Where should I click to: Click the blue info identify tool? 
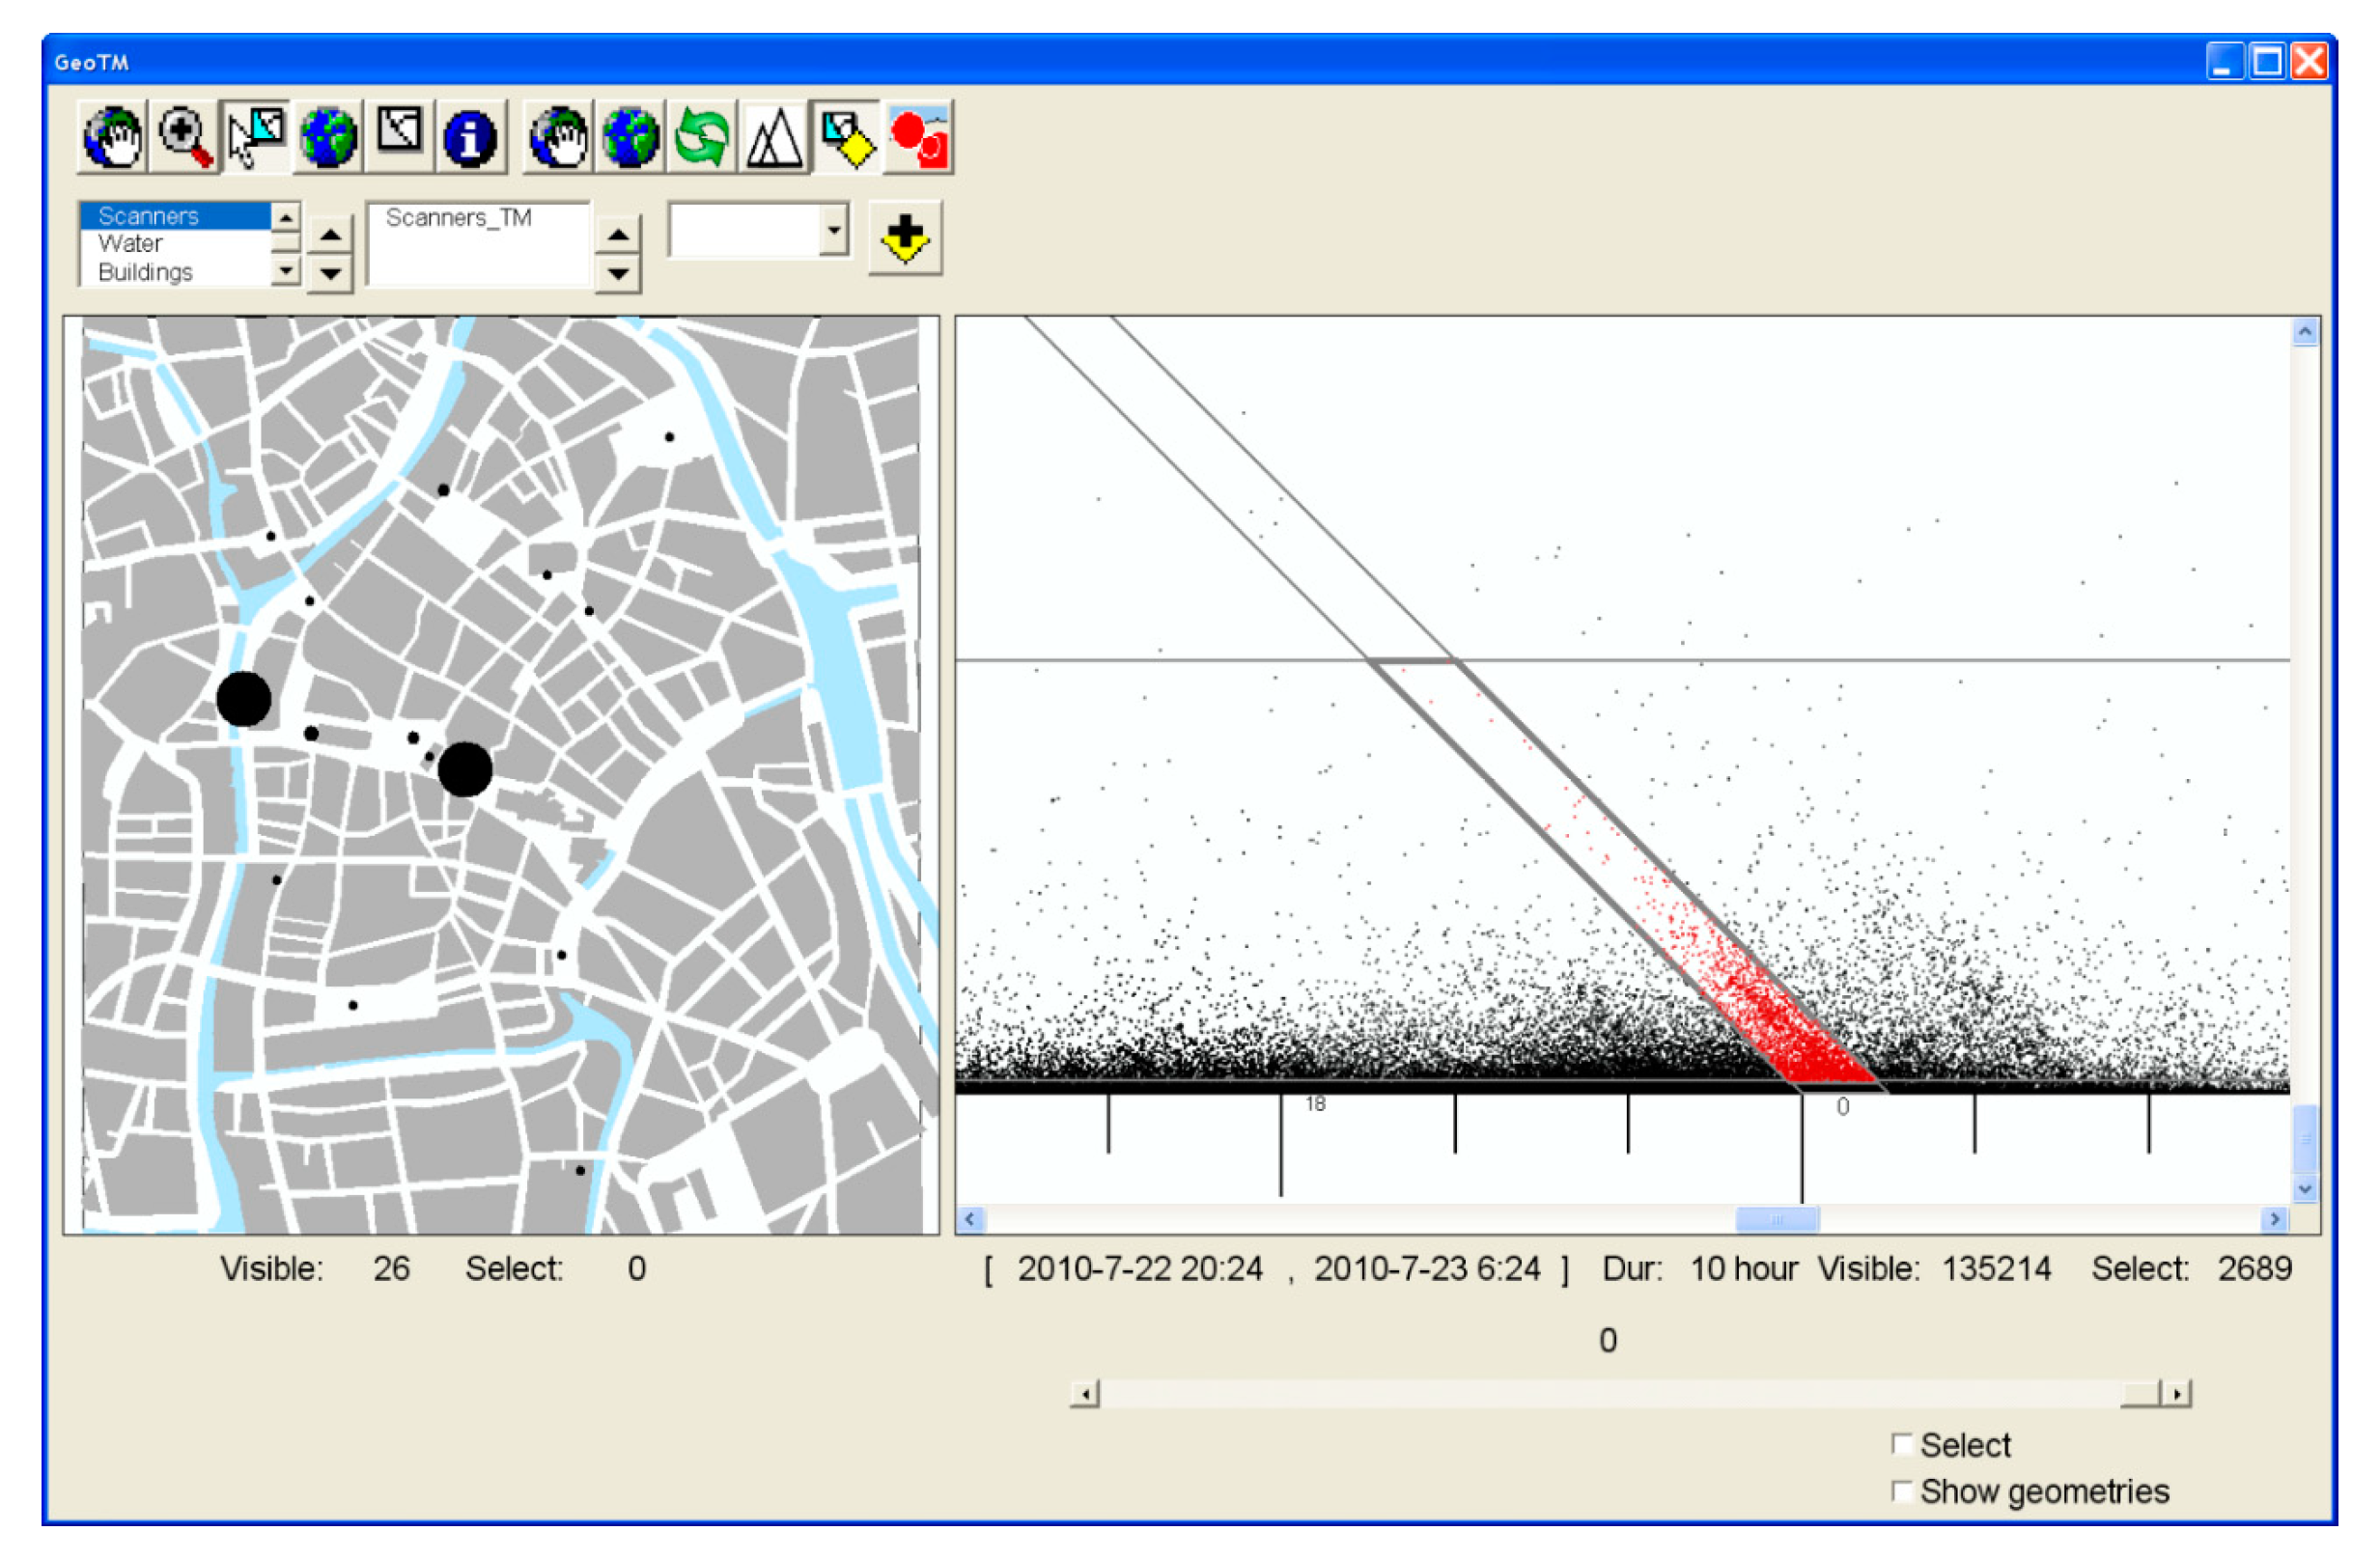click(469, 137)
